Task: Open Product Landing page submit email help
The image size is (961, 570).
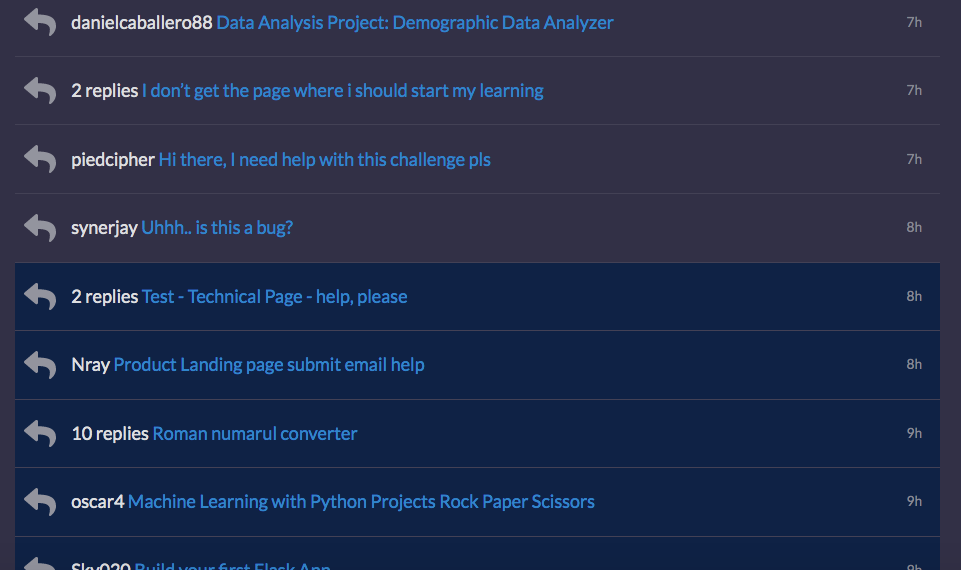Action: 269,365
